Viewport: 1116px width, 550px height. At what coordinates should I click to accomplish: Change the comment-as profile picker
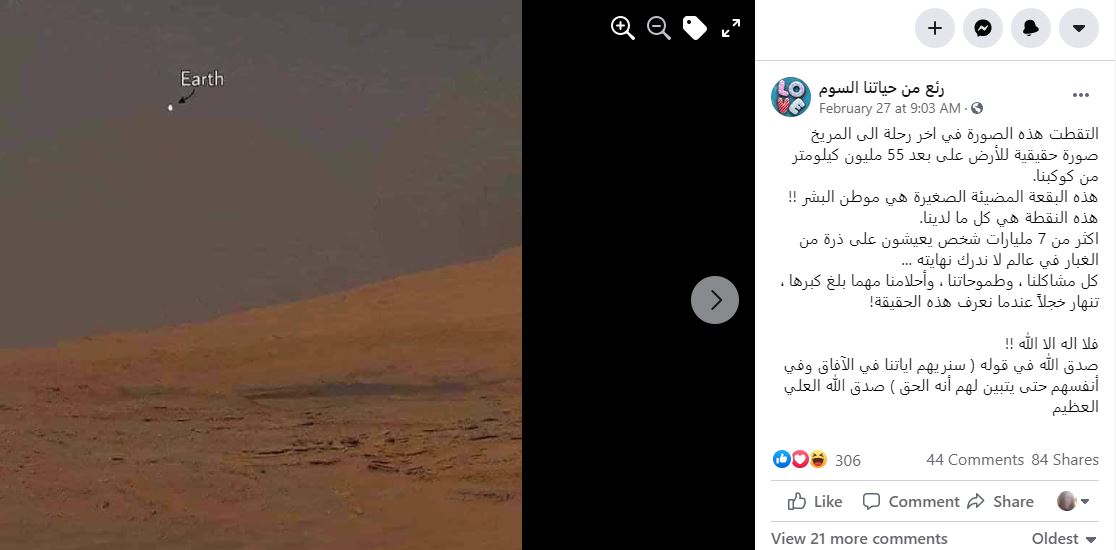click(1073, 502)
